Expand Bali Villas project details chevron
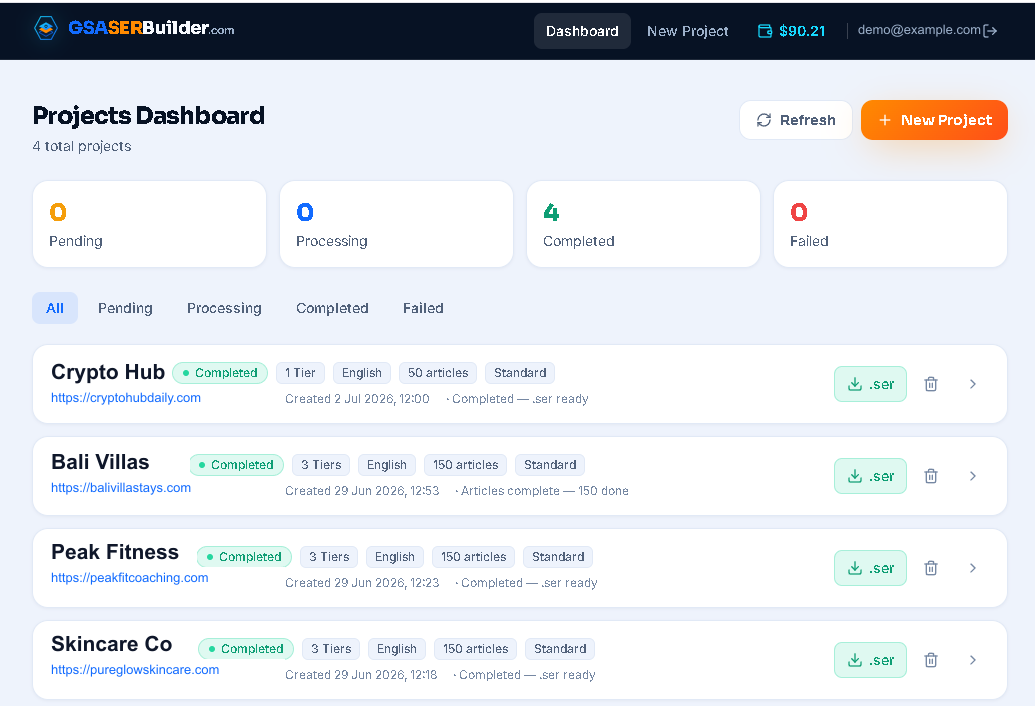 tap(973, 476)
